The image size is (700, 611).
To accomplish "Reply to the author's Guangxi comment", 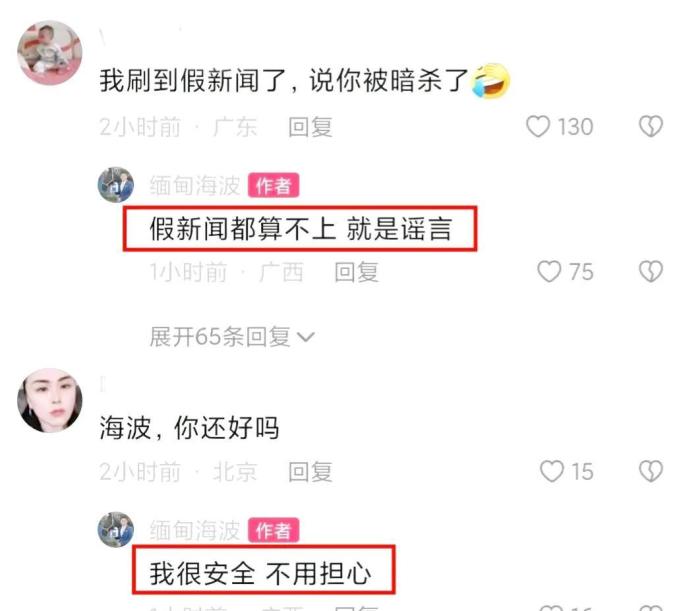I will 357,272.
